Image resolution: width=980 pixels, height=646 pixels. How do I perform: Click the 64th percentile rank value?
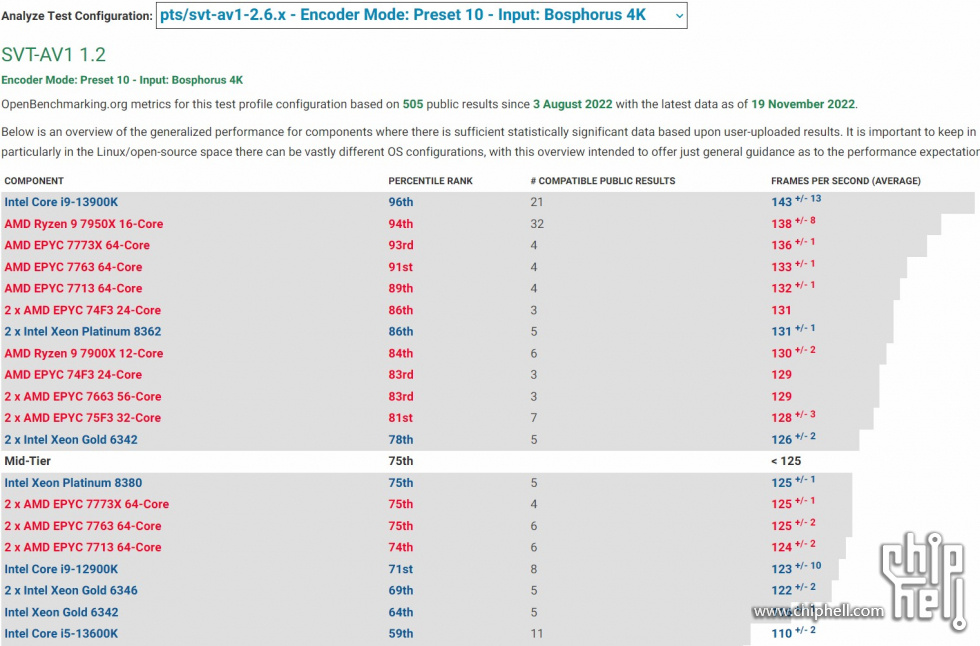pos(401,612)
